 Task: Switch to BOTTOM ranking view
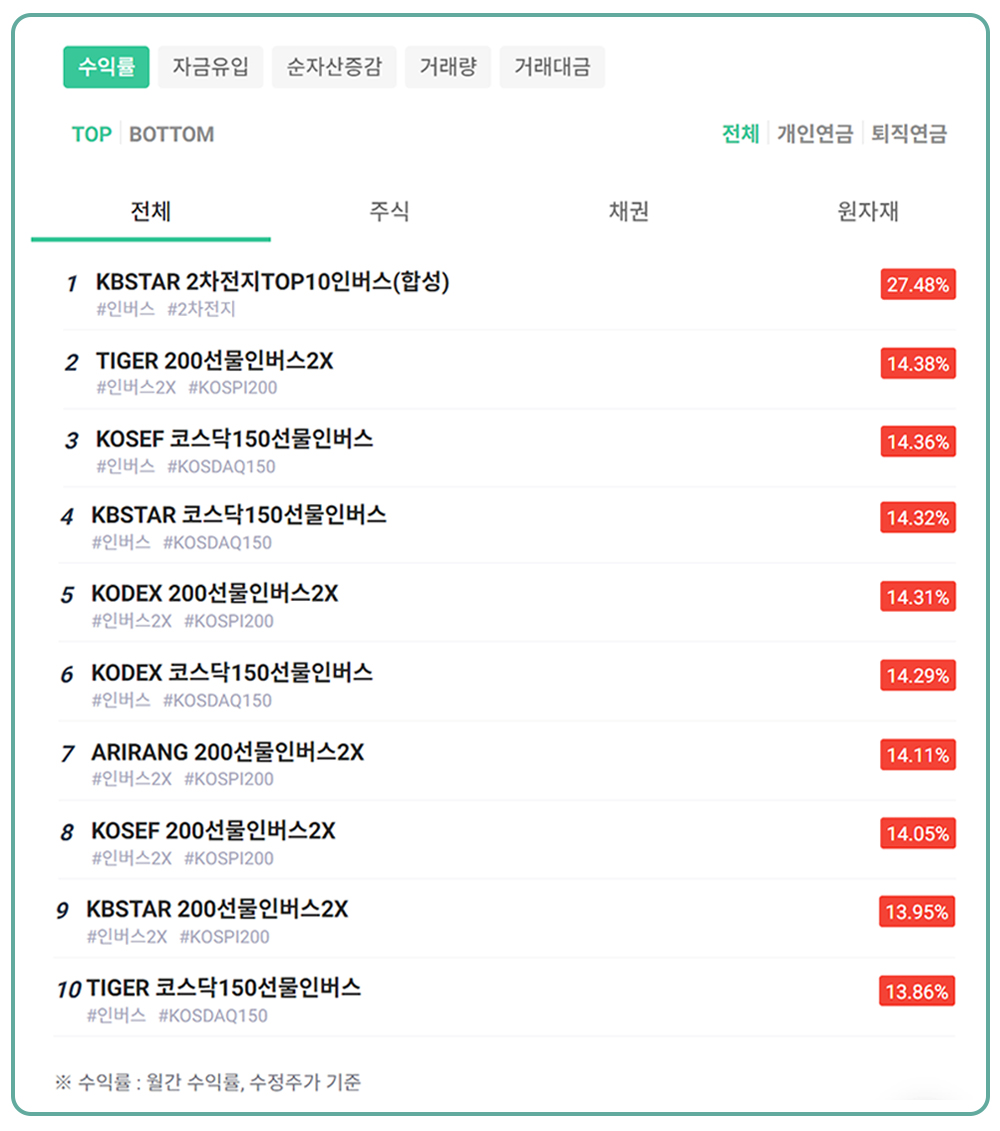171,134
